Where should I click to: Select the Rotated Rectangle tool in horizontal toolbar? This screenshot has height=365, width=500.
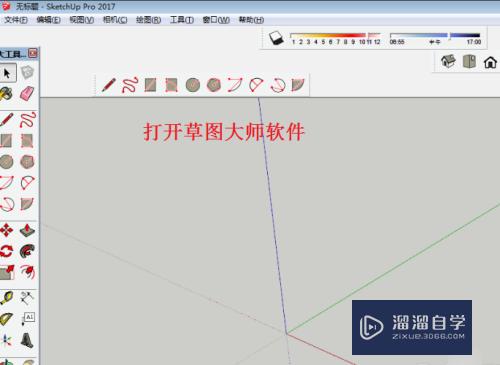pos(171,85)
